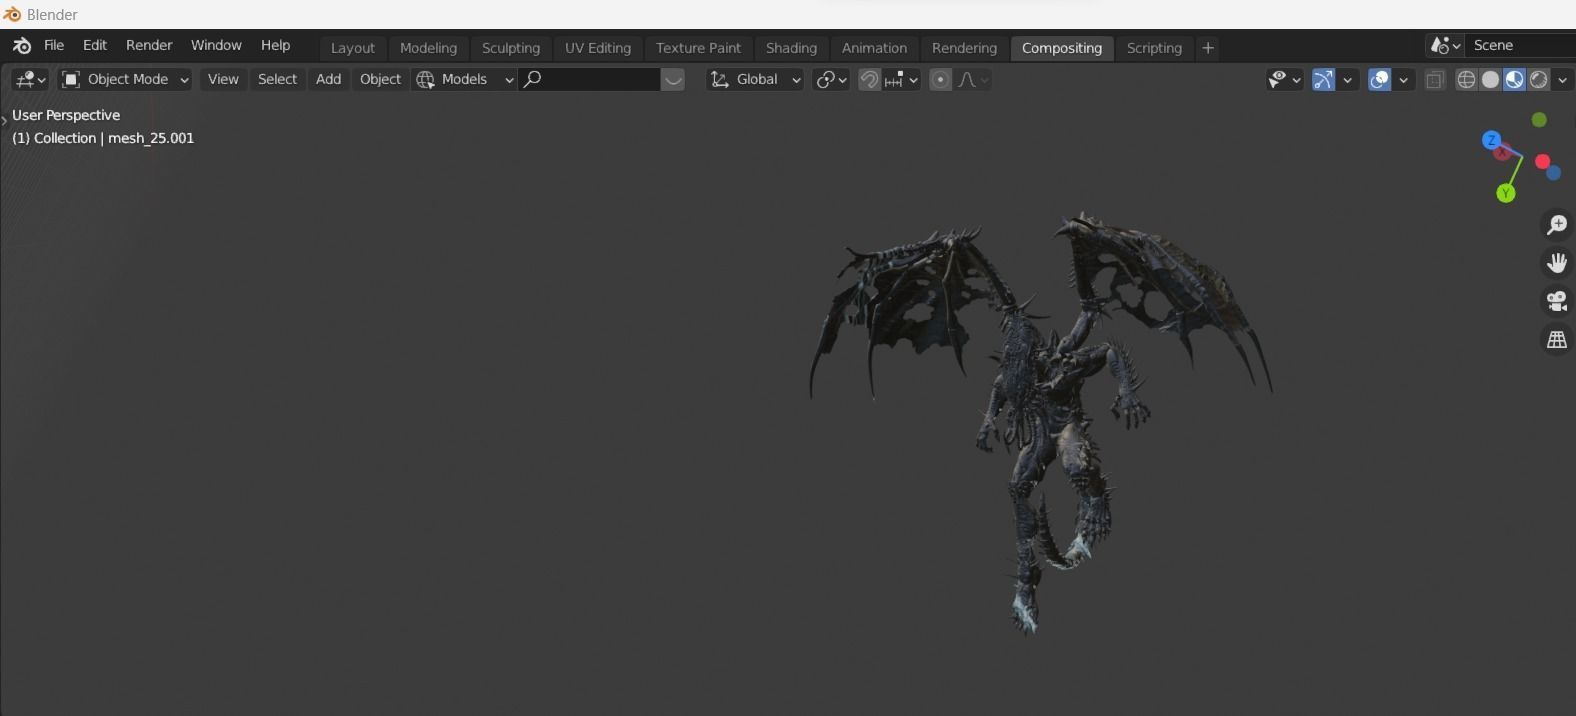The width and height of the screenshot is (1576, 716).
Task: Open the Help menu
Action: click(x=275, y=45)
